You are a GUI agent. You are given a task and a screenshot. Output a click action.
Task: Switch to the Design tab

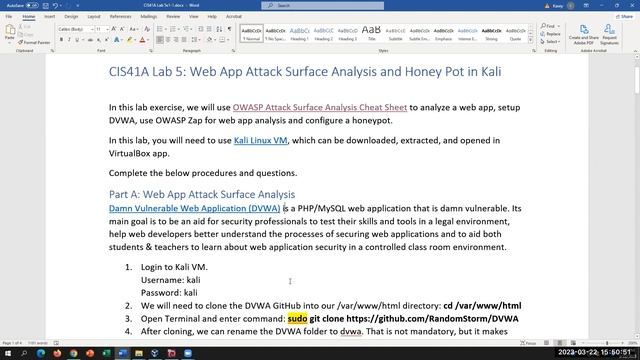[x=71, y=17]
